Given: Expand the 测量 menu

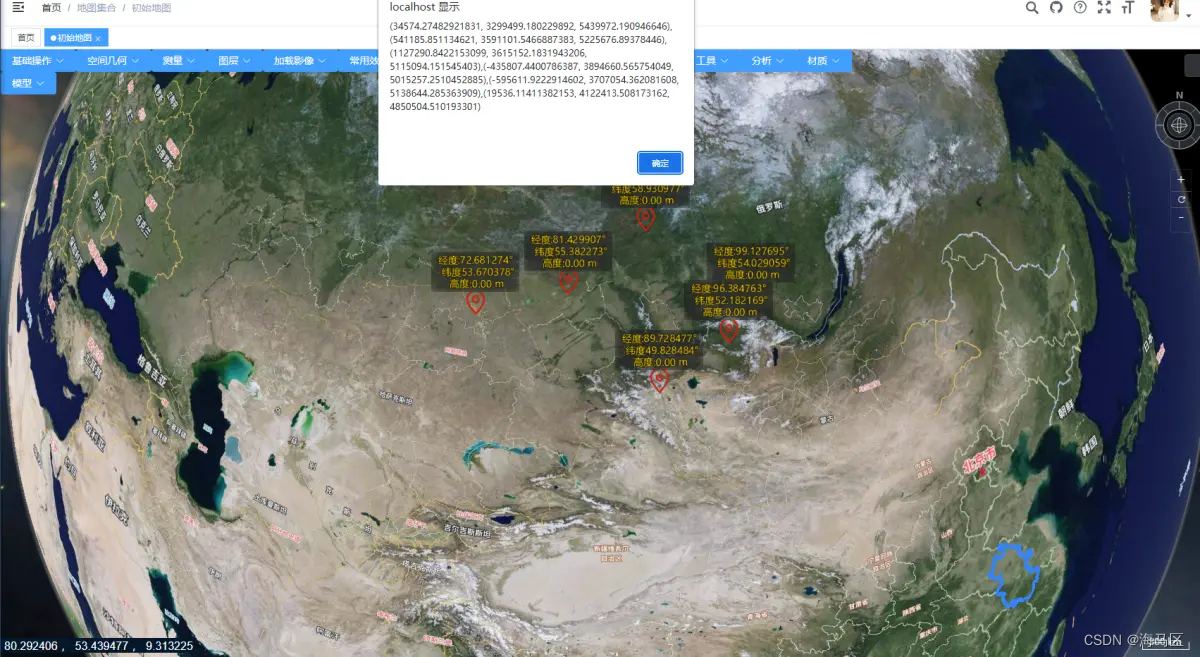Looking at the screenshot, I should [179, 61].
